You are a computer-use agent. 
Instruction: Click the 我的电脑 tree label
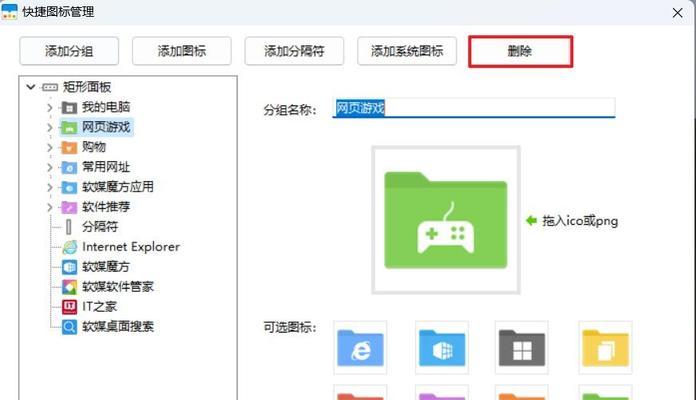[106, 107]
